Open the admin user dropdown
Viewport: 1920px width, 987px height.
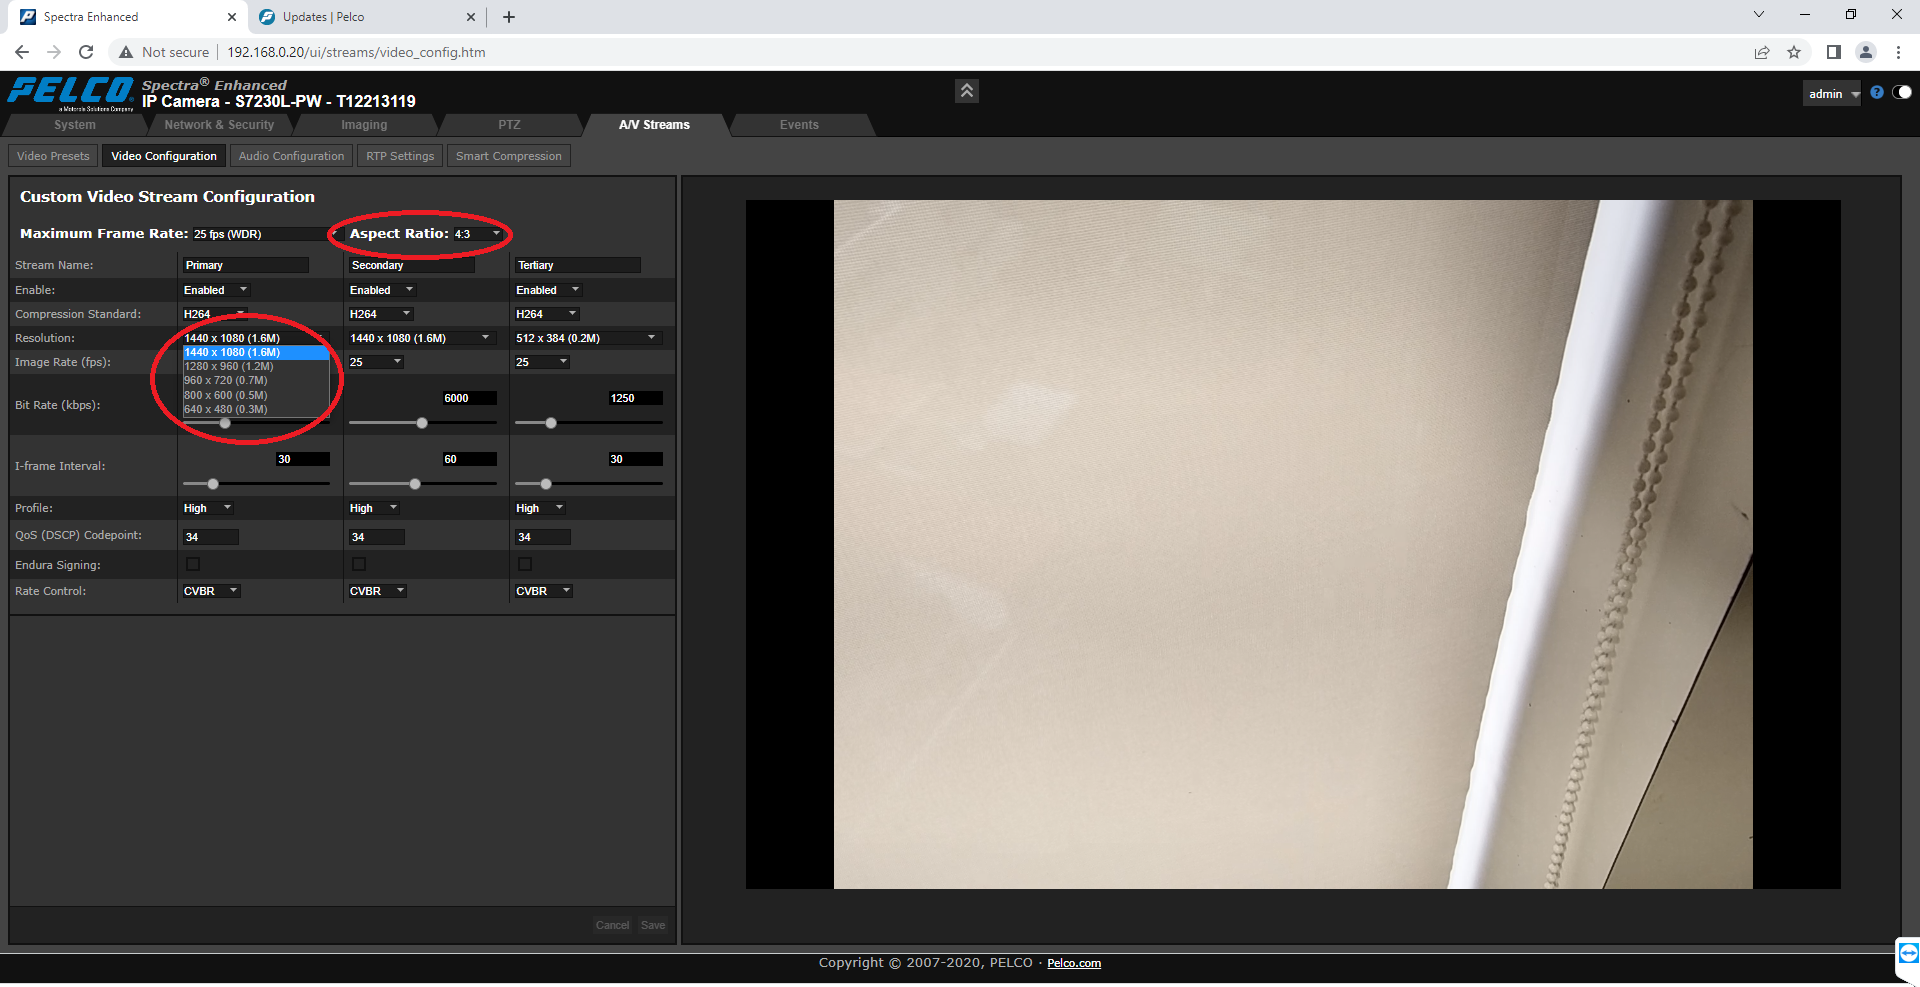[1832, 94]
